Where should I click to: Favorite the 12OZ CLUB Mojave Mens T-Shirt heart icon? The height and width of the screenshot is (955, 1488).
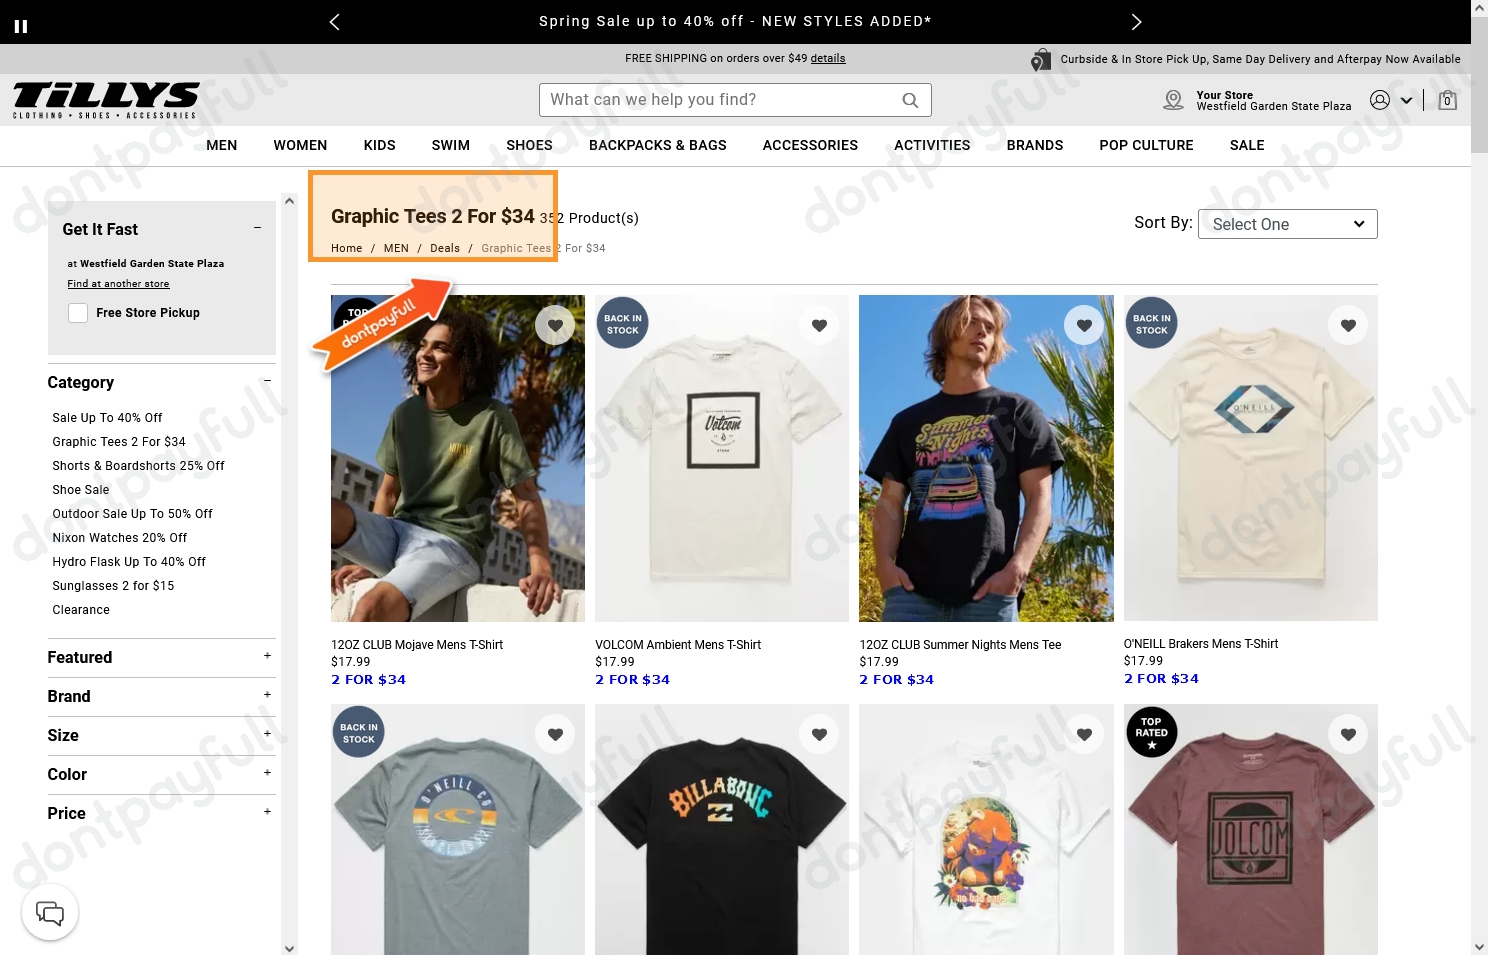tap(555, 324)
